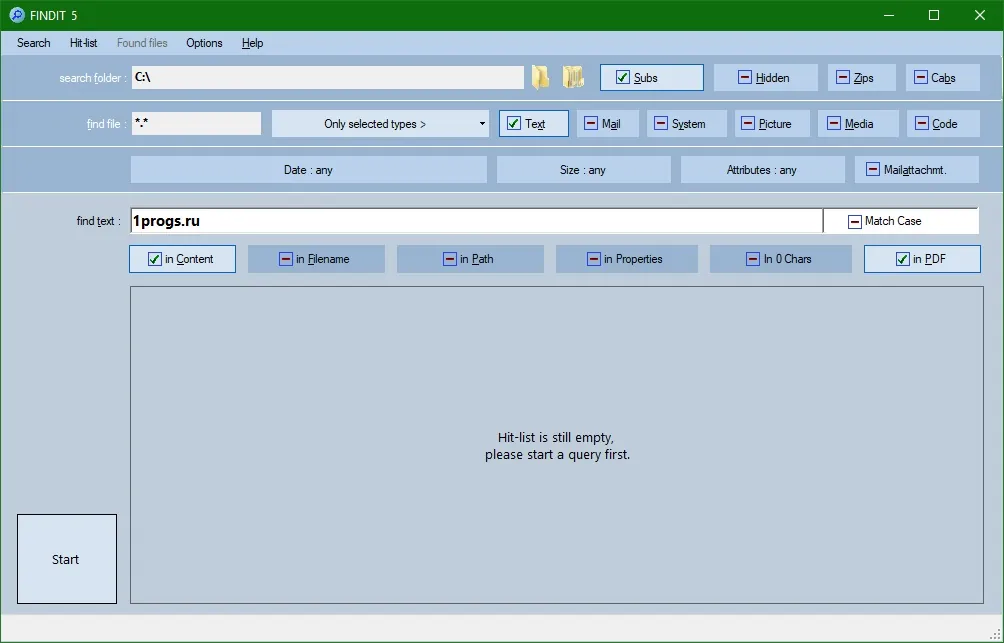Enable the in Path option

(470, 259)
